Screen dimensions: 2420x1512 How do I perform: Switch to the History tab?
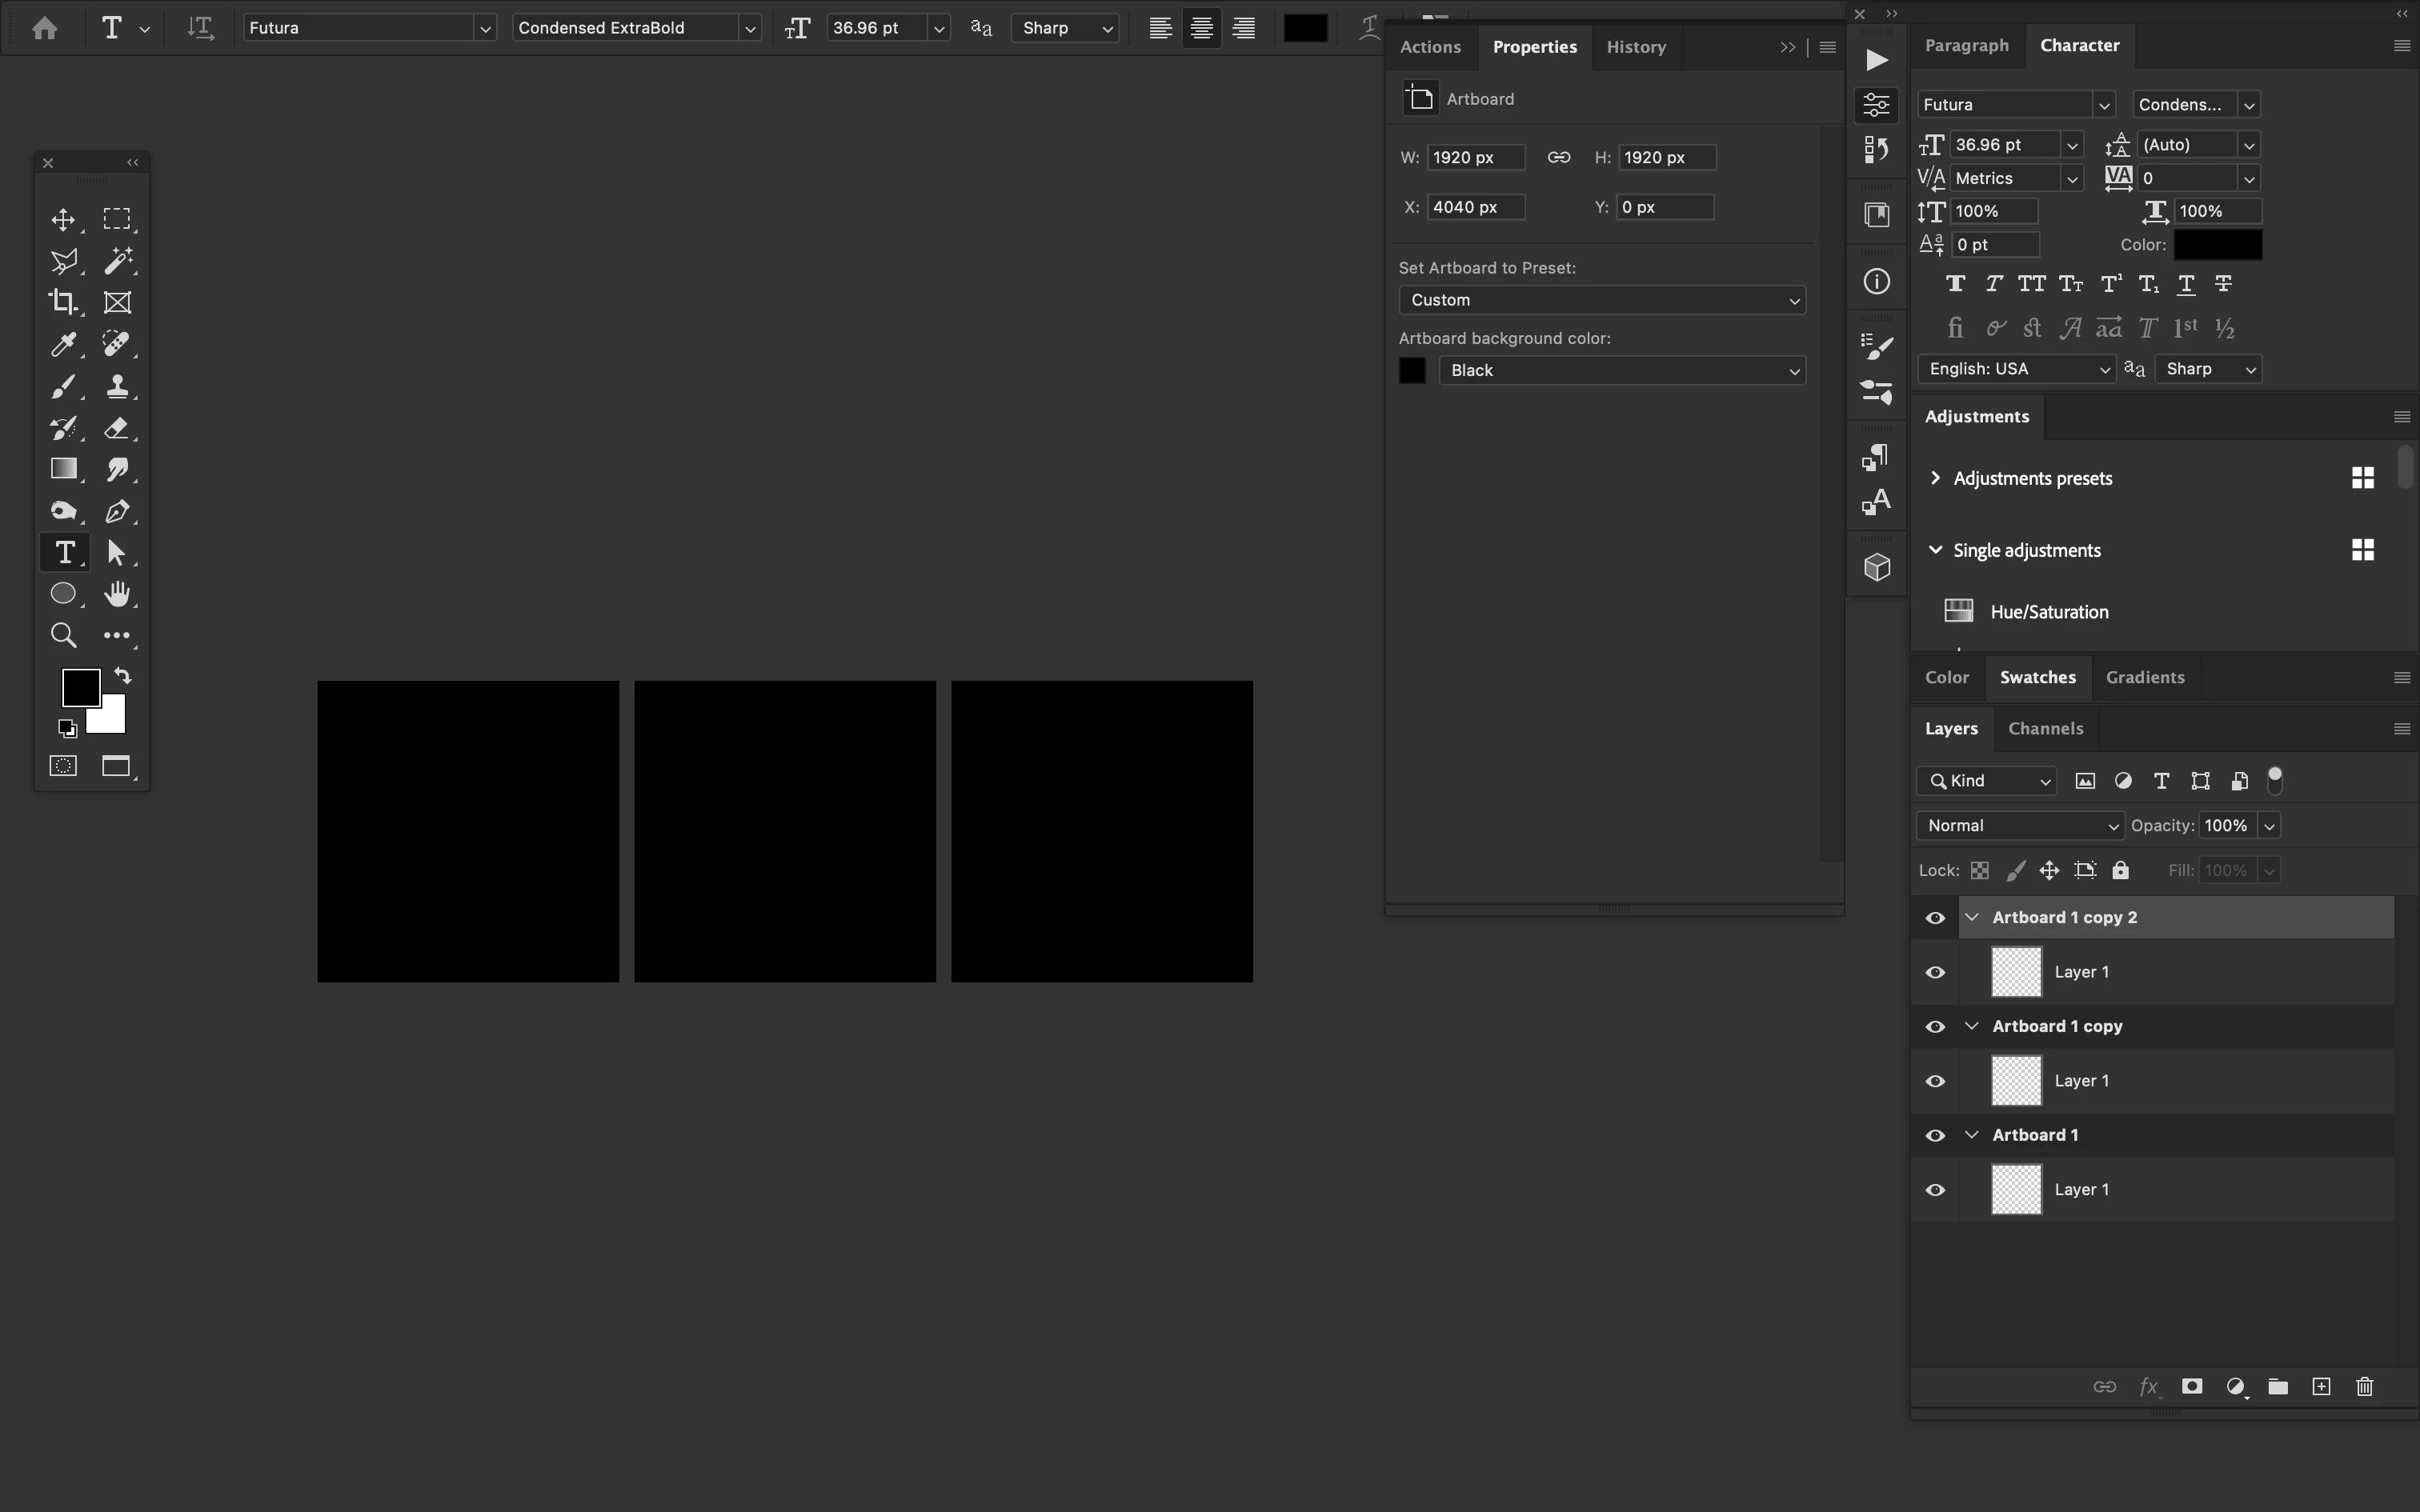[1636, 47]
